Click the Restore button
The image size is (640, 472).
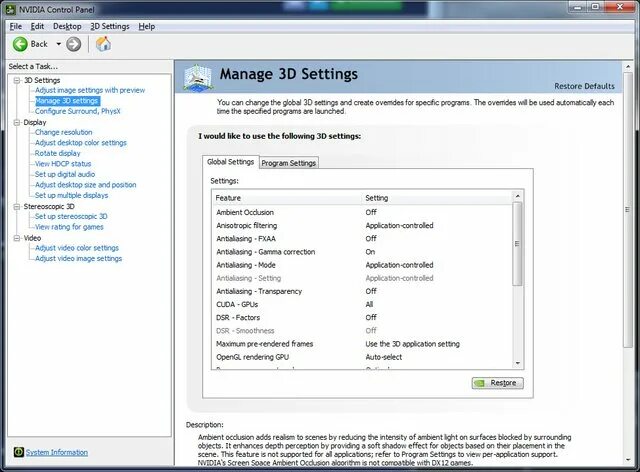498,383
